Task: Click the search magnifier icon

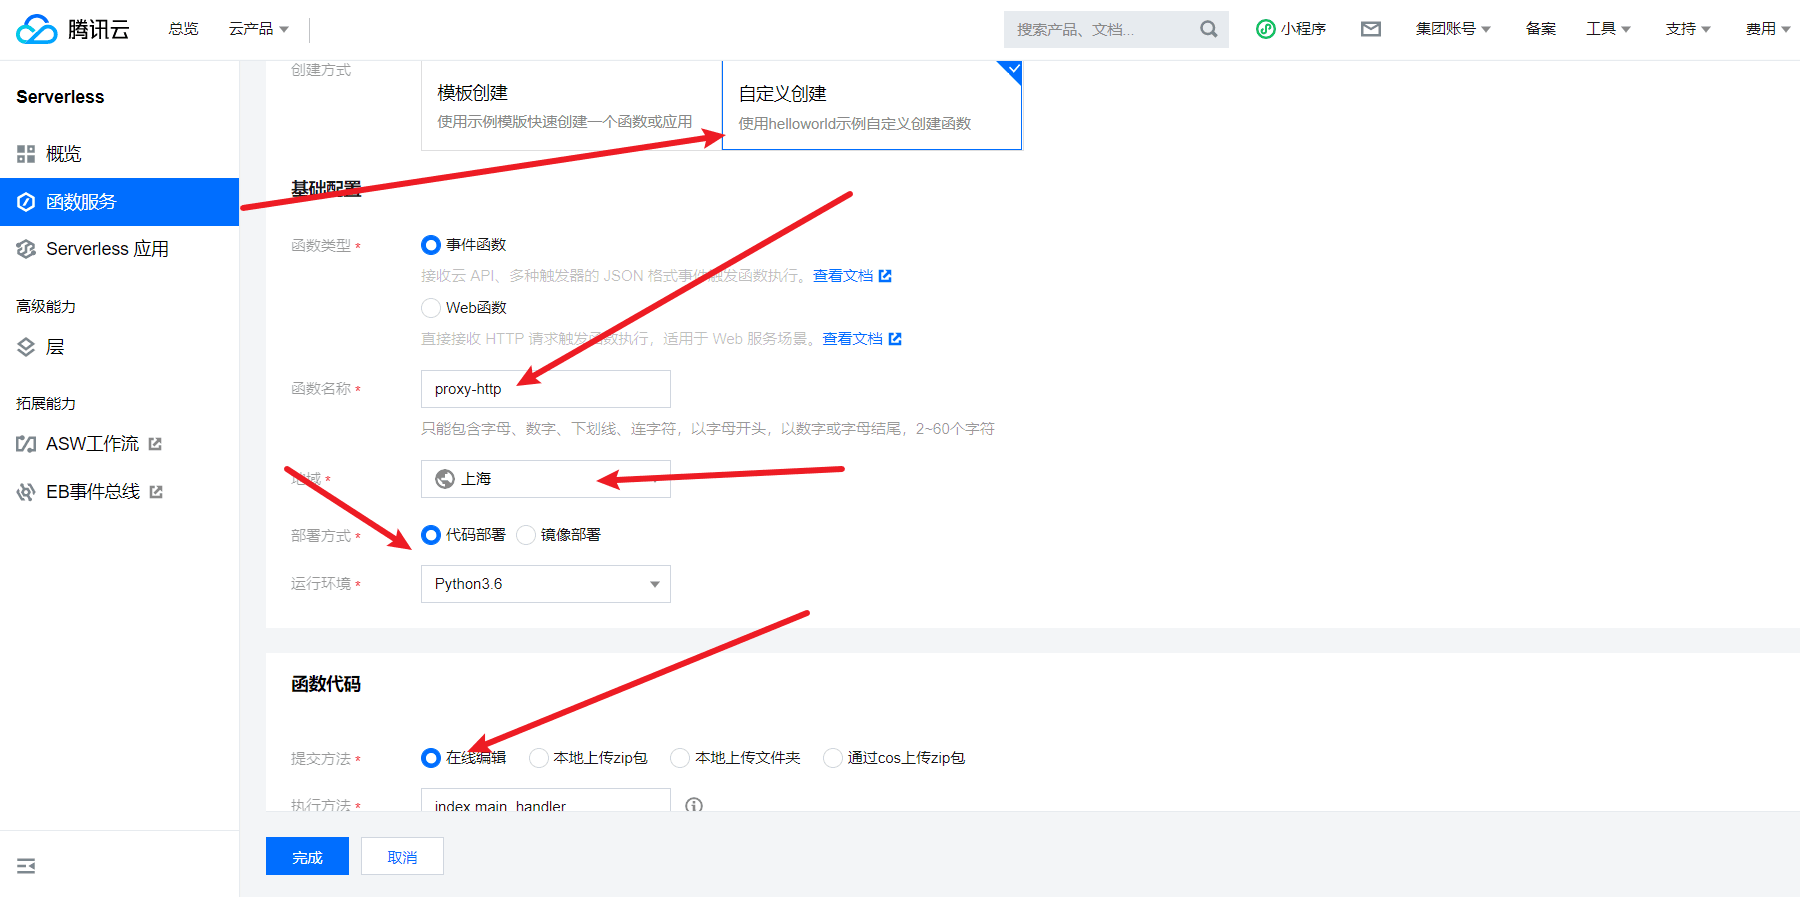Action: pos(1208,29)
